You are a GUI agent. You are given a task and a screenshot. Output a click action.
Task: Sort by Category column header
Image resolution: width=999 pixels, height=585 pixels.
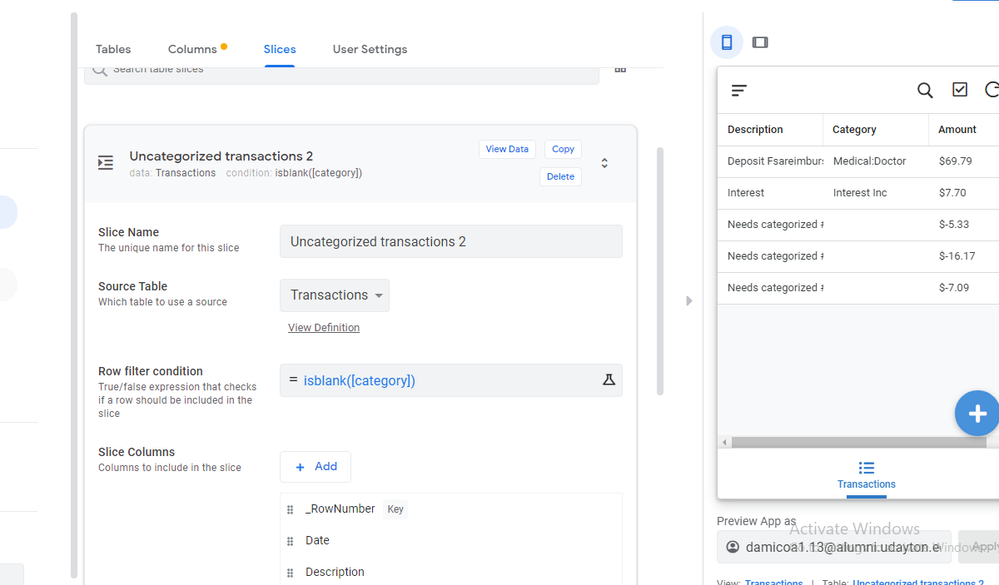(x=854, y=129)
